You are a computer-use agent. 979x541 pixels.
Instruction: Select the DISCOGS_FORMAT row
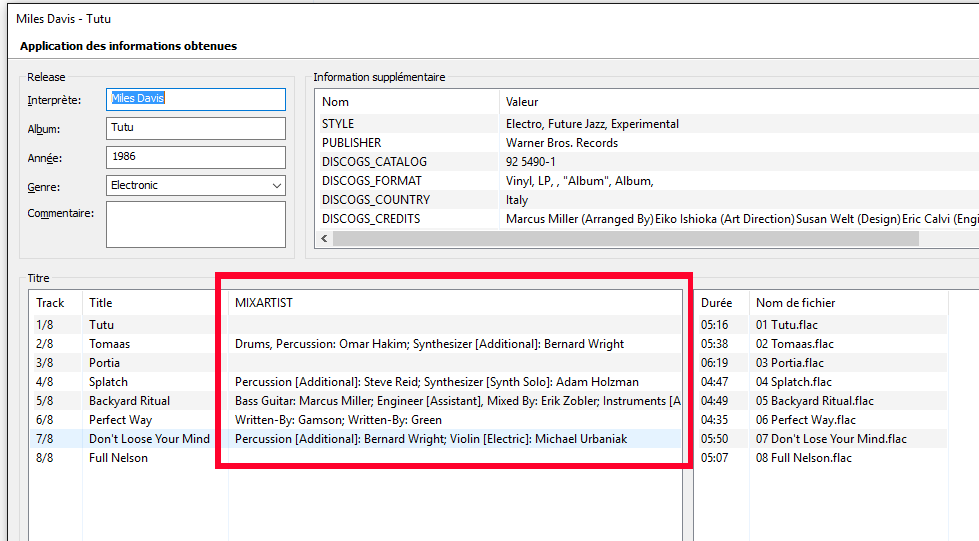pos(647,181)
